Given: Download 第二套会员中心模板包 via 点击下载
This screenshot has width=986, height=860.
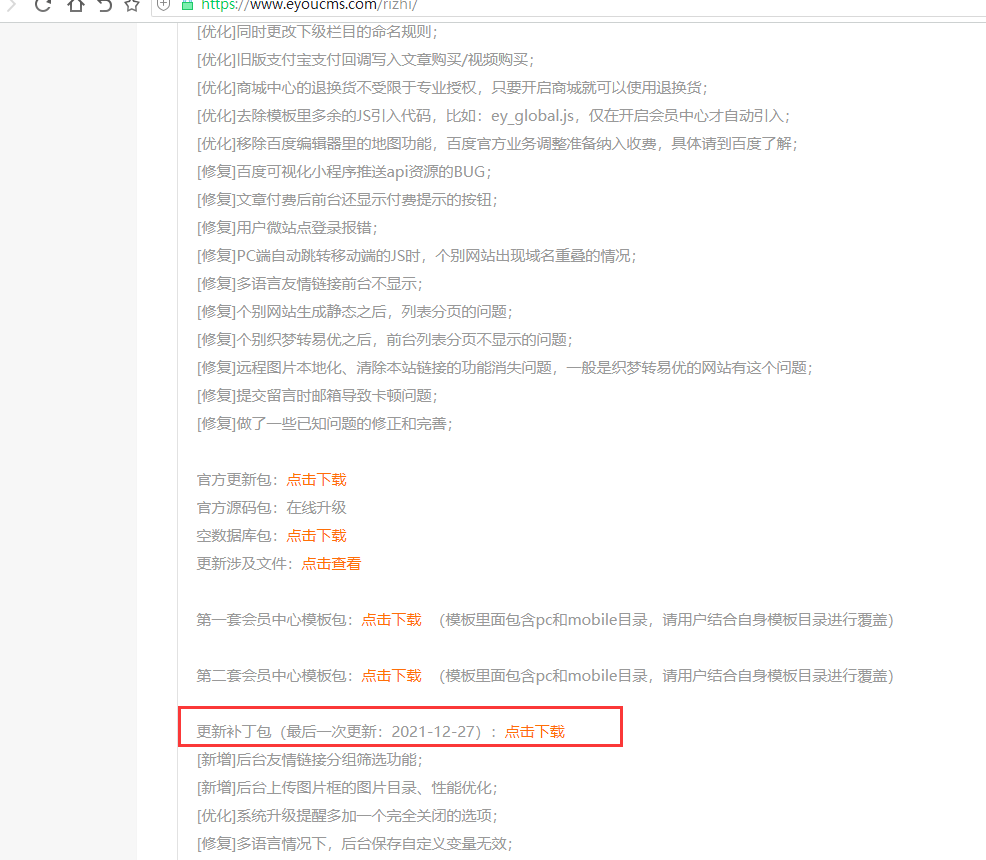Looking at the screenshot, I should (x=391, y=676).
